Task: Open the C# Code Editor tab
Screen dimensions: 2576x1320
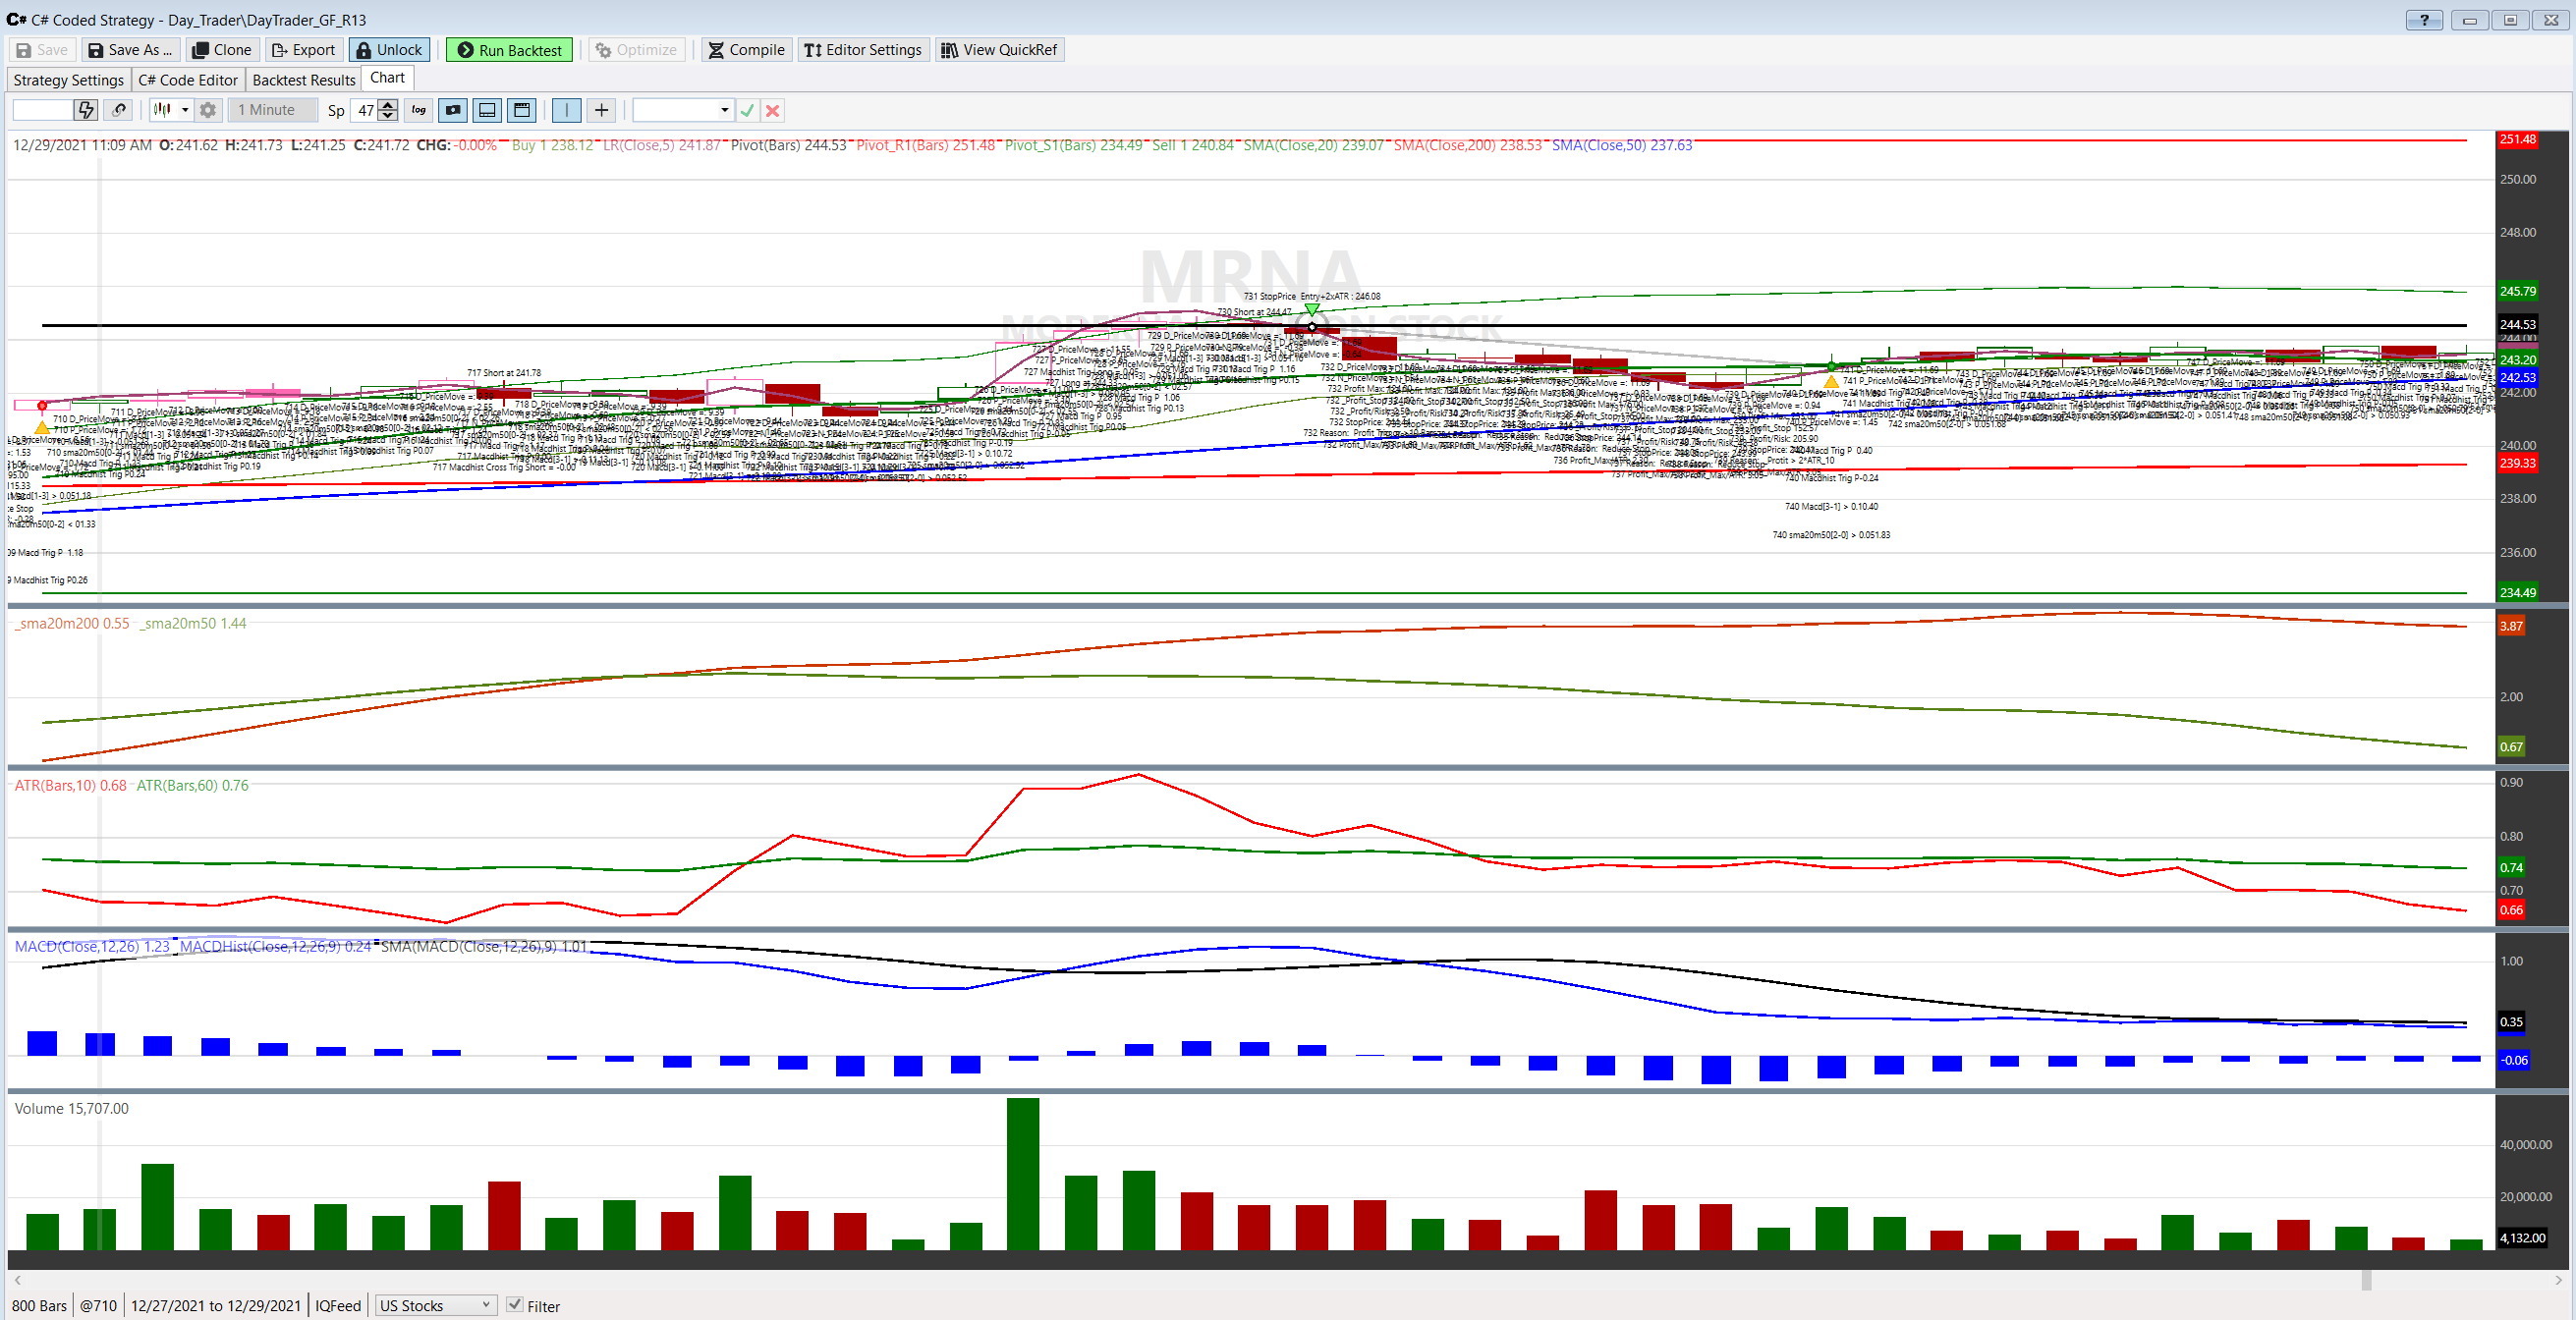Action: click(188, 80)
